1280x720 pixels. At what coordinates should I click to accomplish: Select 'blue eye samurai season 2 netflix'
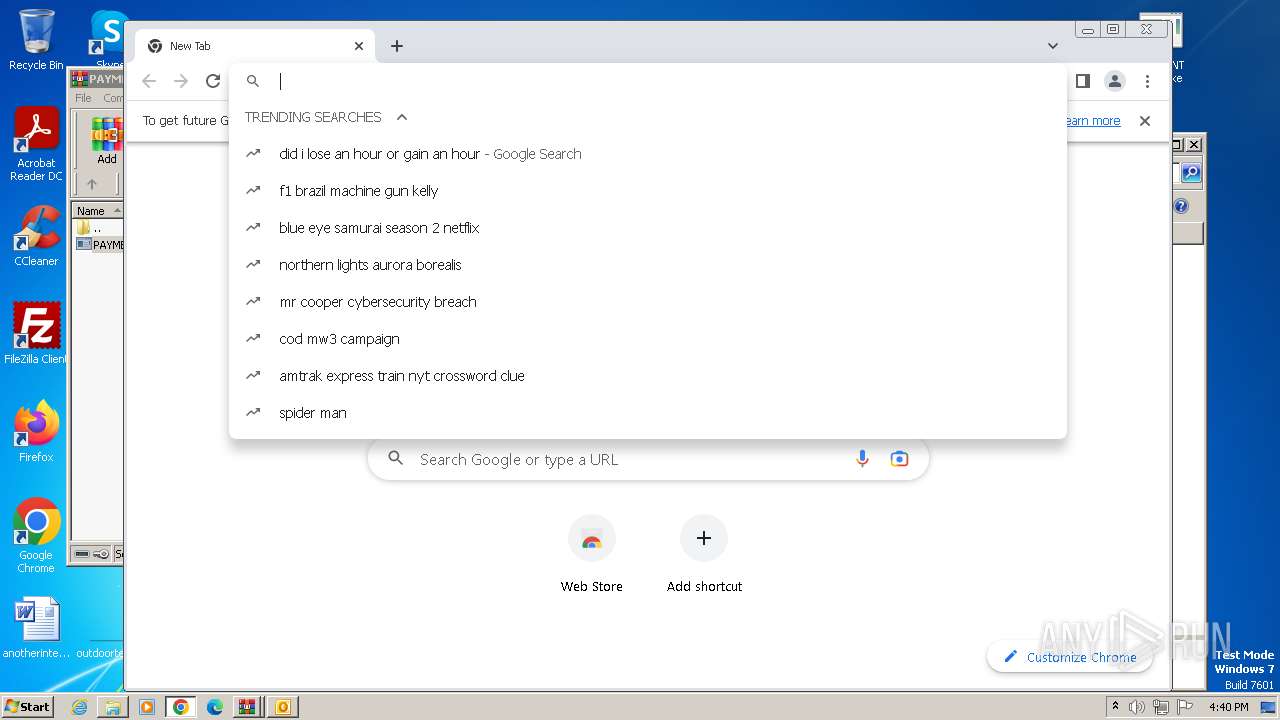pos(648,228)
